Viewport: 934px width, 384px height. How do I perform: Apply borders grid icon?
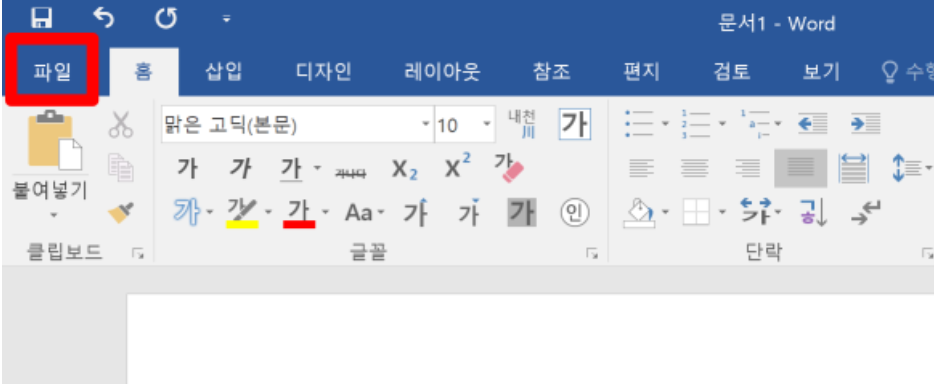(697, 213)
